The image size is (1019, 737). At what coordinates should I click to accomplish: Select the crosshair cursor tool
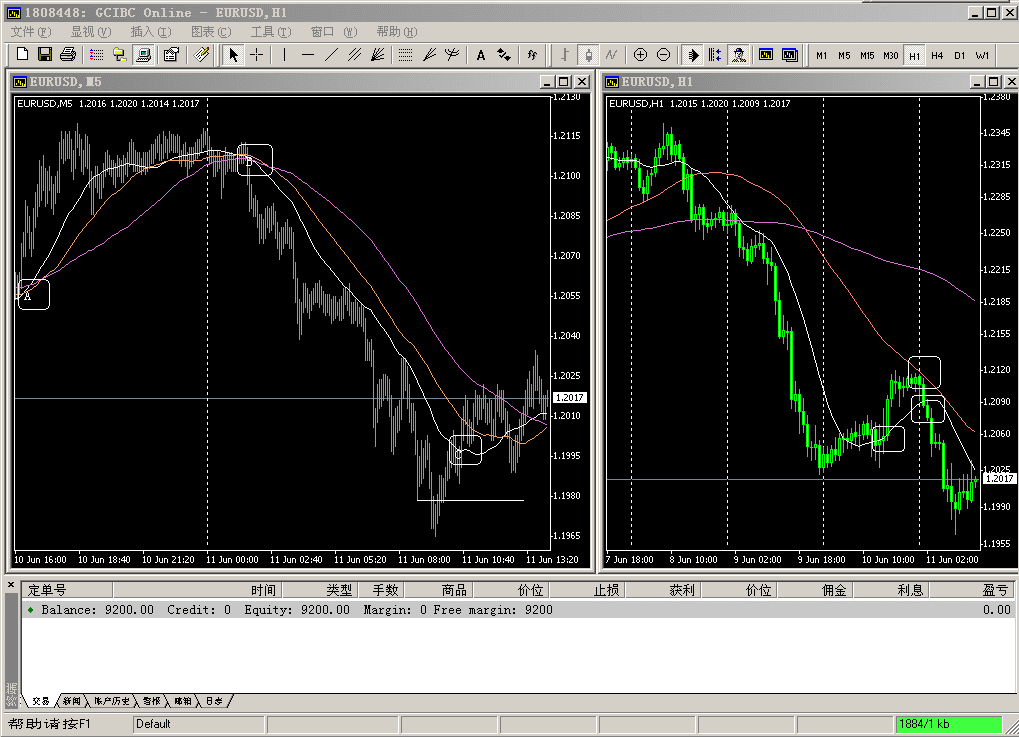(257, 55)
